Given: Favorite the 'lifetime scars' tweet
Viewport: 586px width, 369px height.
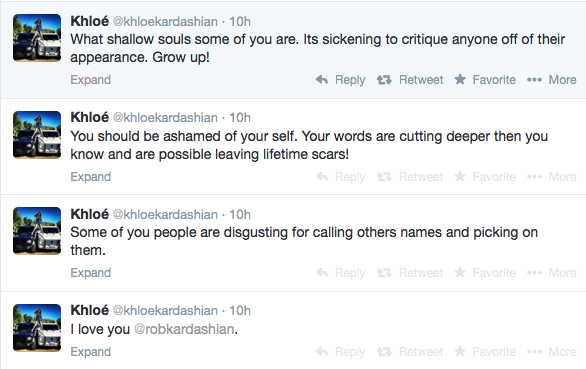Looking at the screenshot, I should click(485, 176).
